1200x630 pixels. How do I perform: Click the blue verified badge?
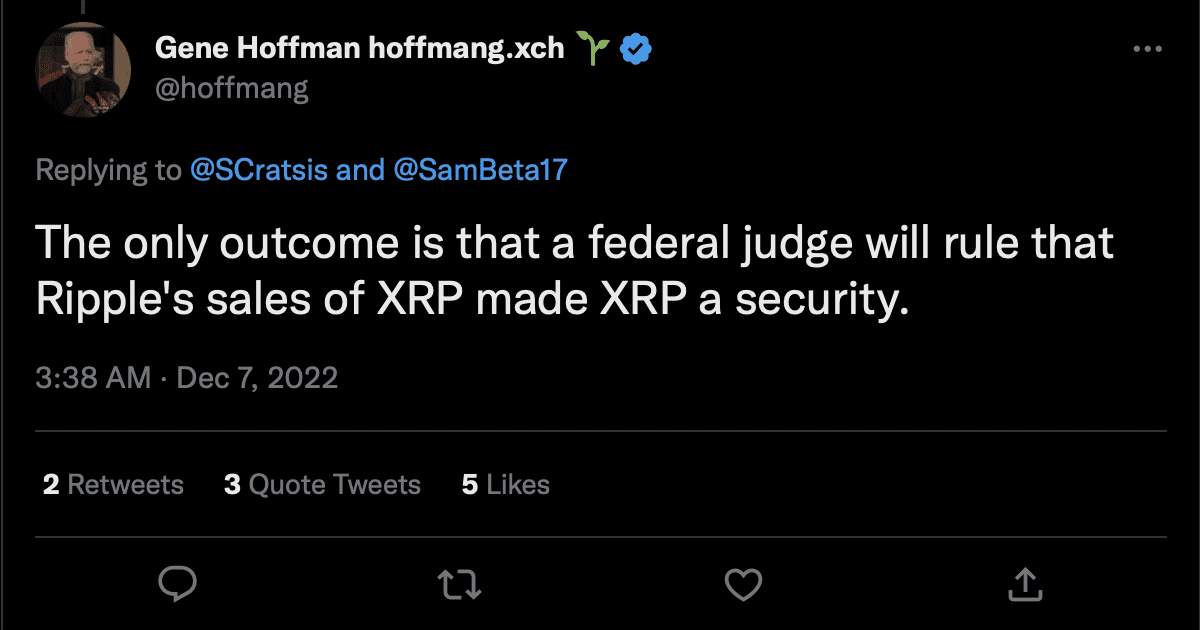pyautogui.click(x=637, y=47)
